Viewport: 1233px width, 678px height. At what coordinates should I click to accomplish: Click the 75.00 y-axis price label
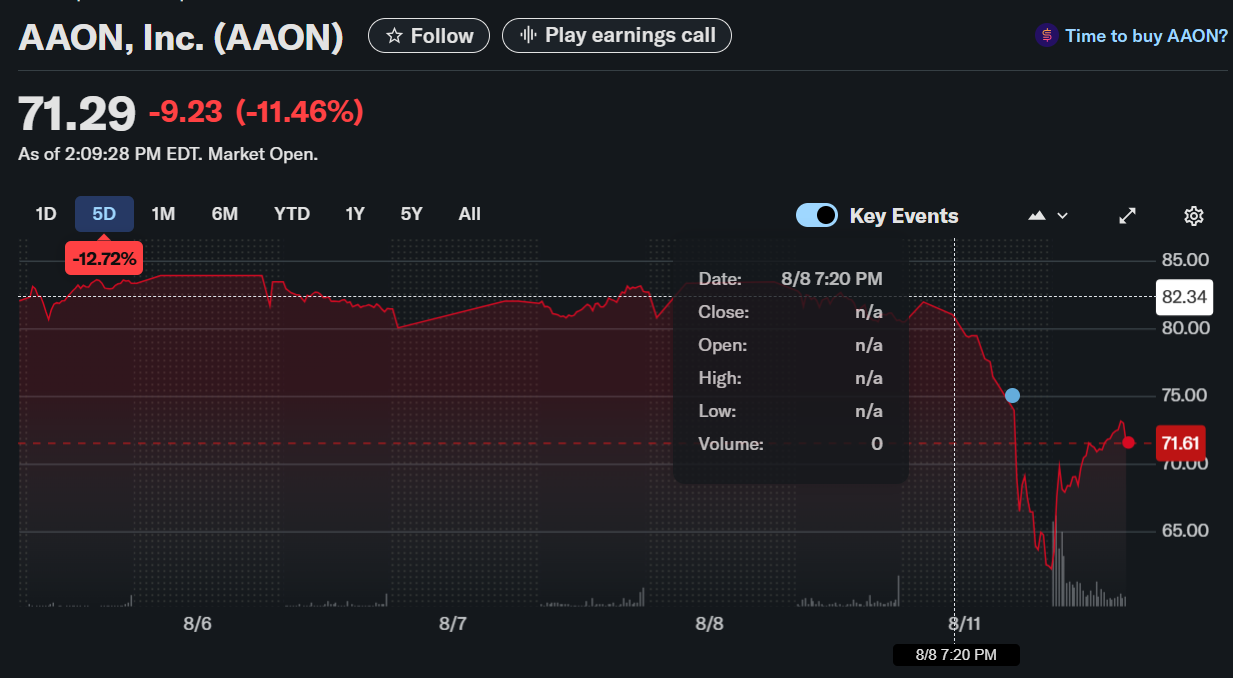1184,395
